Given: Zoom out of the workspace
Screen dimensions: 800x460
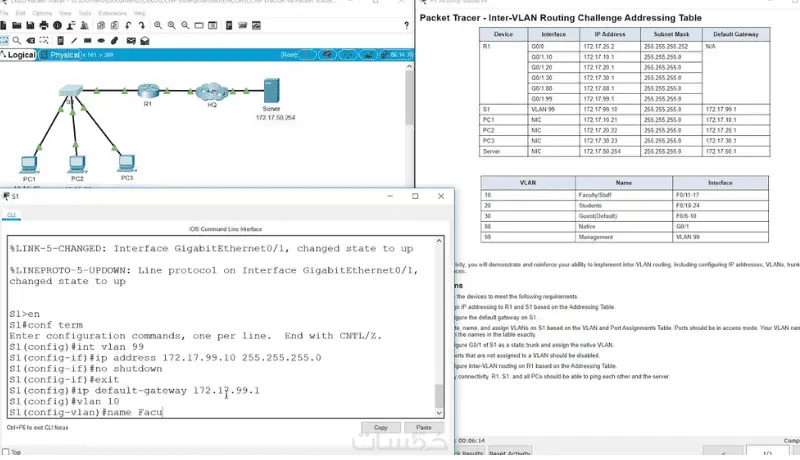Looking at the screenshot, I should 185,25.
